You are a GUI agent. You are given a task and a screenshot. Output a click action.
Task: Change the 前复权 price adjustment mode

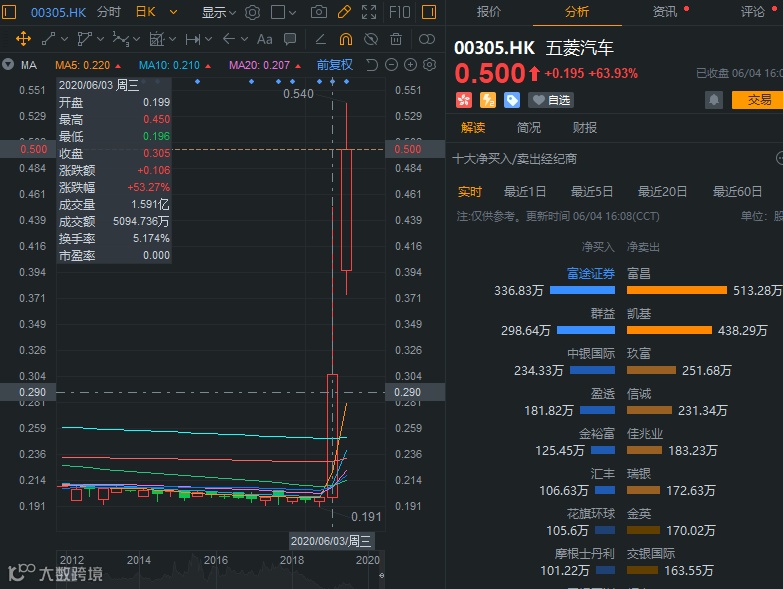[x=335, y=65]
